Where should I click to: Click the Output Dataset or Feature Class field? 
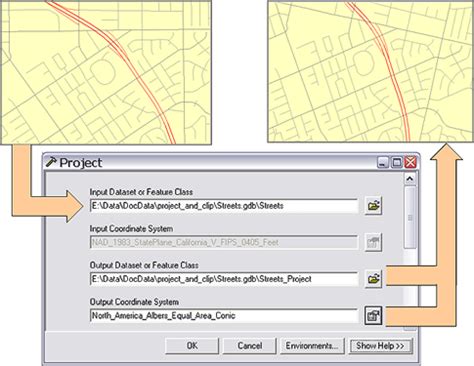[224, 279]
